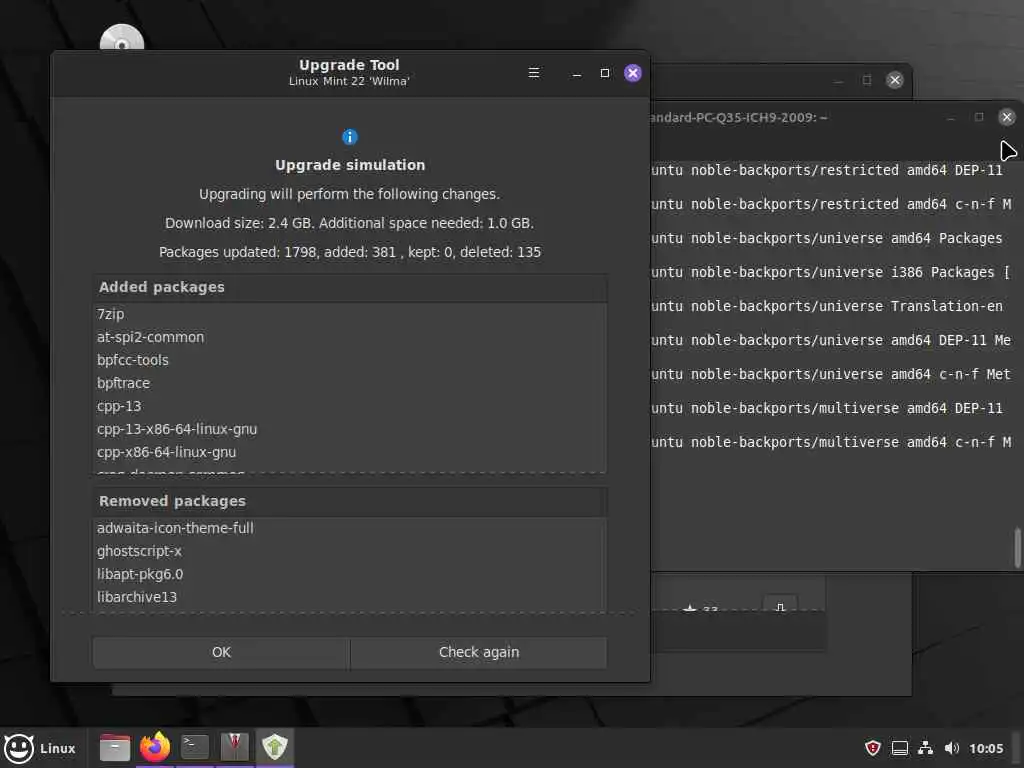The width and height of the screenshot is (1024, 768).
Task: Click the display tray icon in the panel
Action: tap(899, 748)
